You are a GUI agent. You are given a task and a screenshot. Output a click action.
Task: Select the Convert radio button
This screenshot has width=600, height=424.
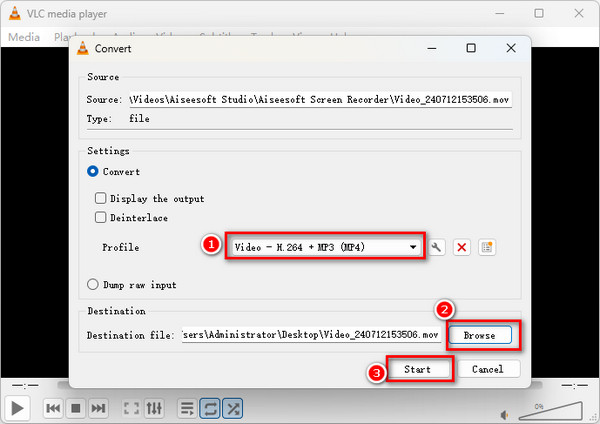94,171
